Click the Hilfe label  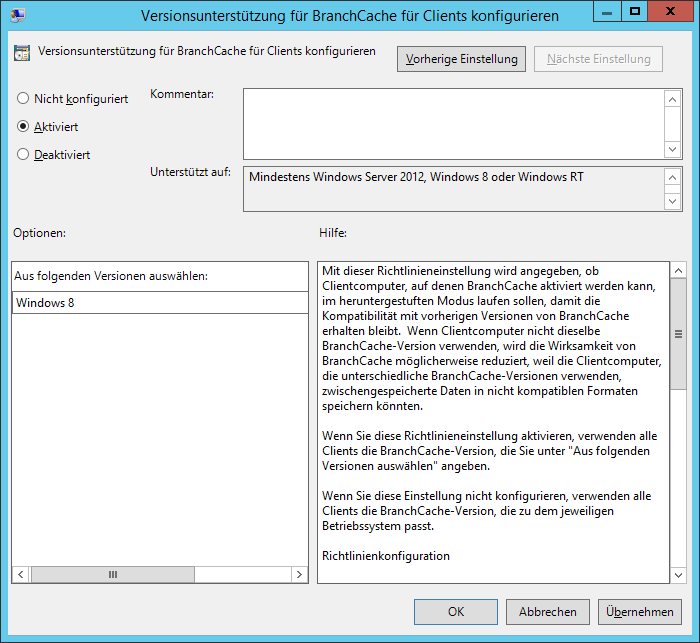(333, 233)
